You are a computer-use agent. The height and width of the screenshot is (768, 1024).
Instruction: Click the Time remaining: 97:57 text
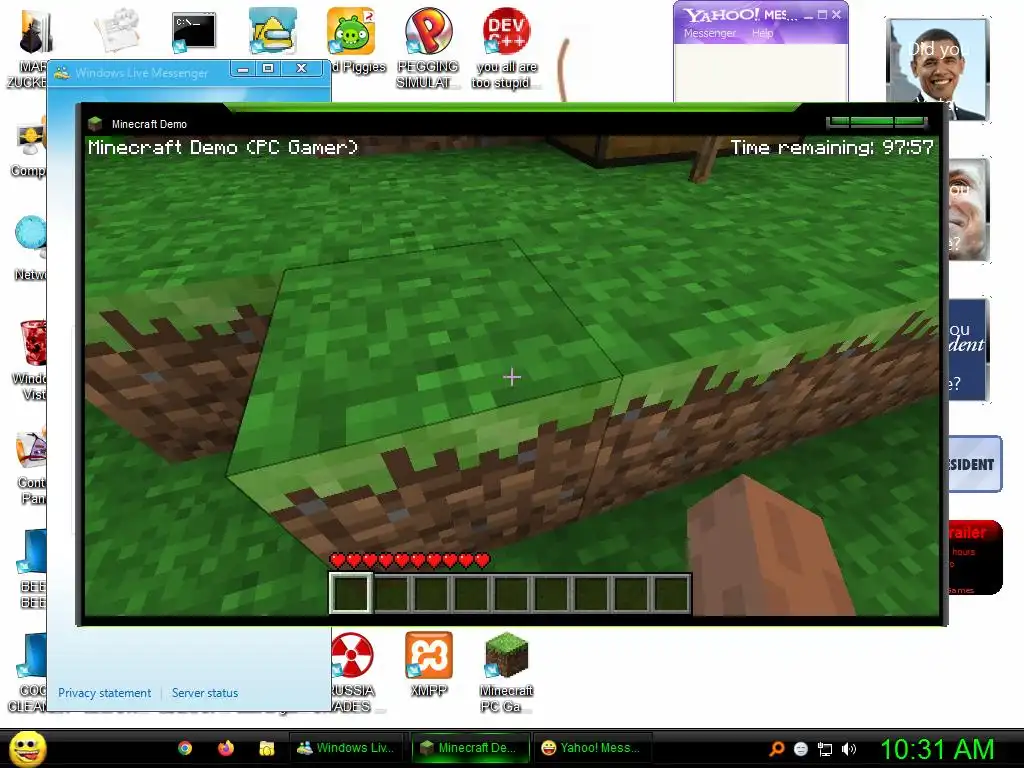[832, 148]
